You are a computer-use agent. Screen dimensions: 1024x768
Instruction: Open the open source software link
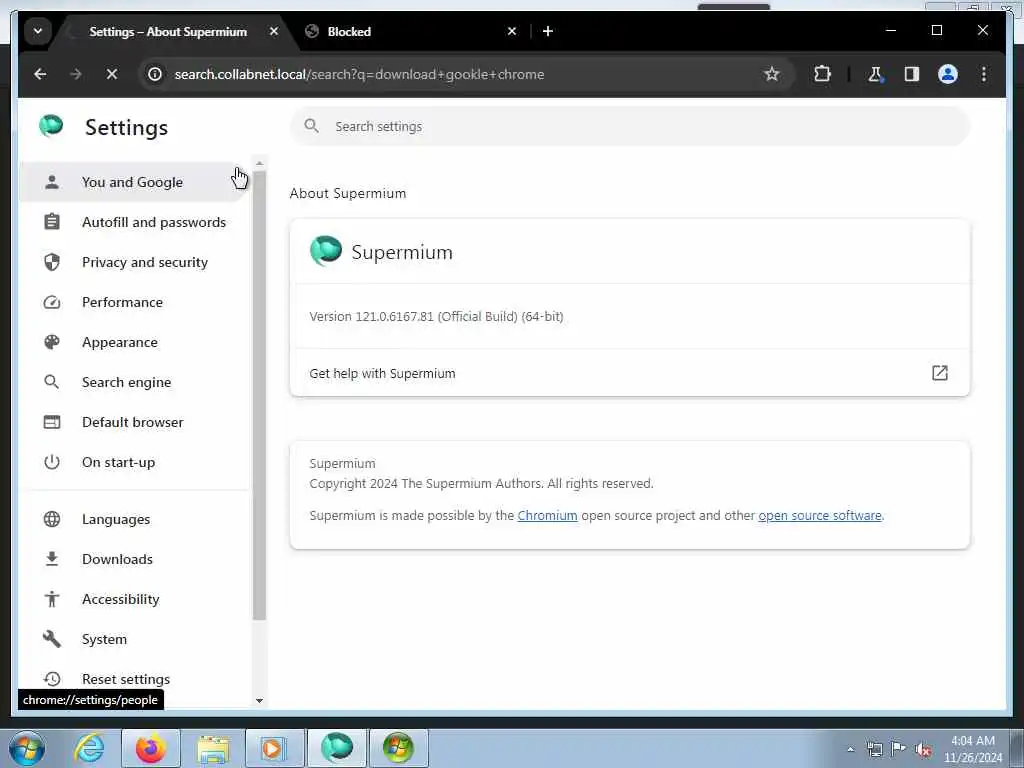click(x=820, y=515)
